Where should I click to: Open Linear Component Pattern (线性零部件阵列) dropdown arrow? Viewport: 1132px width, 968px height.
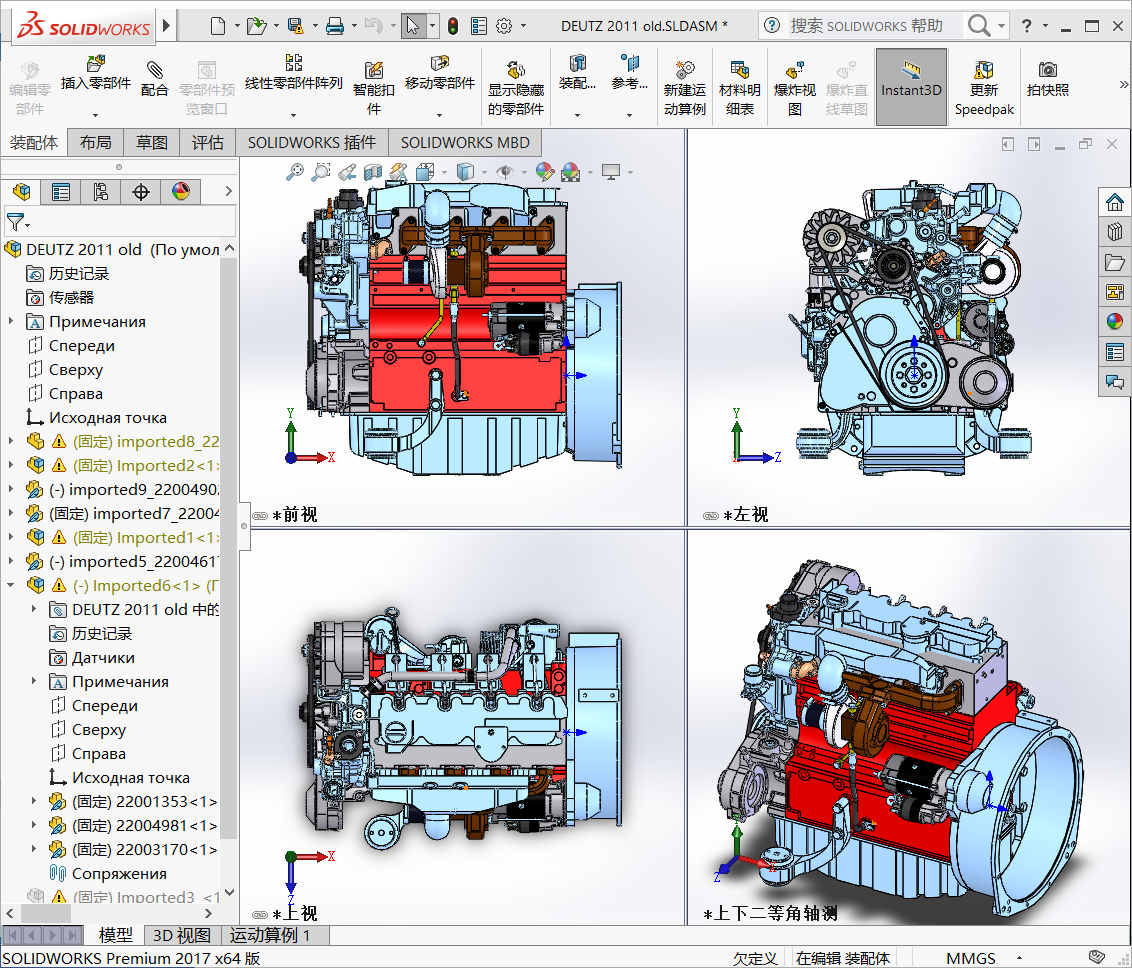(x=293, y=114)
